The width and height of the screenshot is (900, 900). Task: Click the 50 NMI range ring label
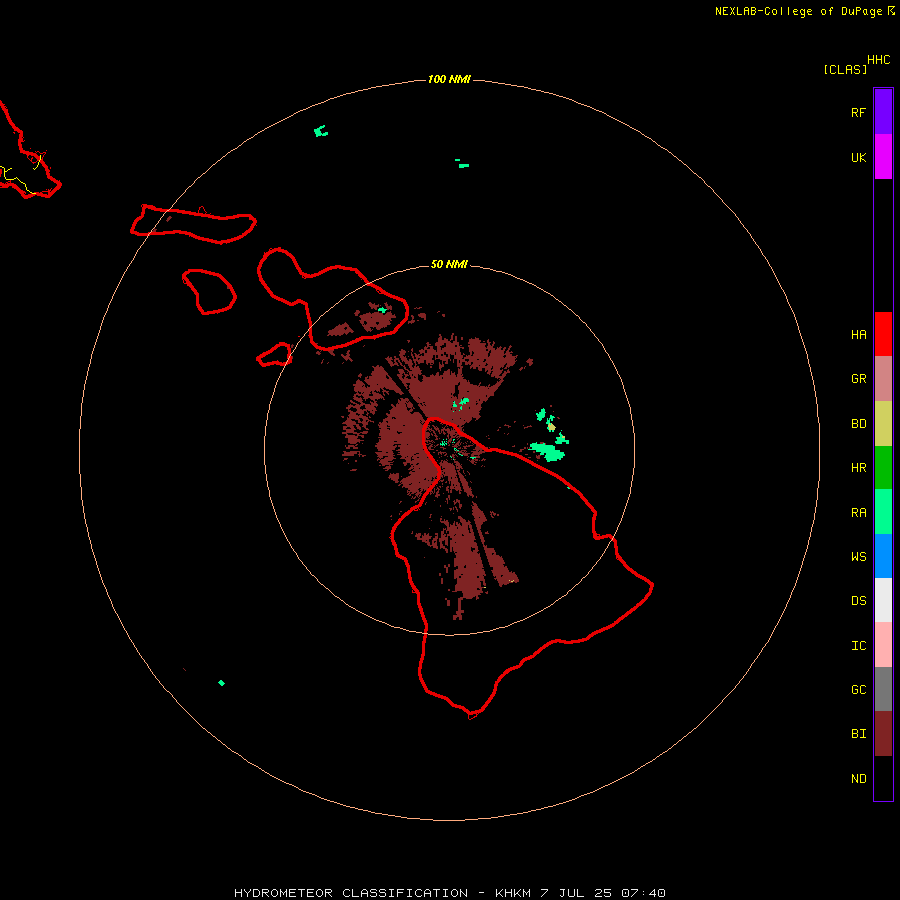[x=449, y=264]
